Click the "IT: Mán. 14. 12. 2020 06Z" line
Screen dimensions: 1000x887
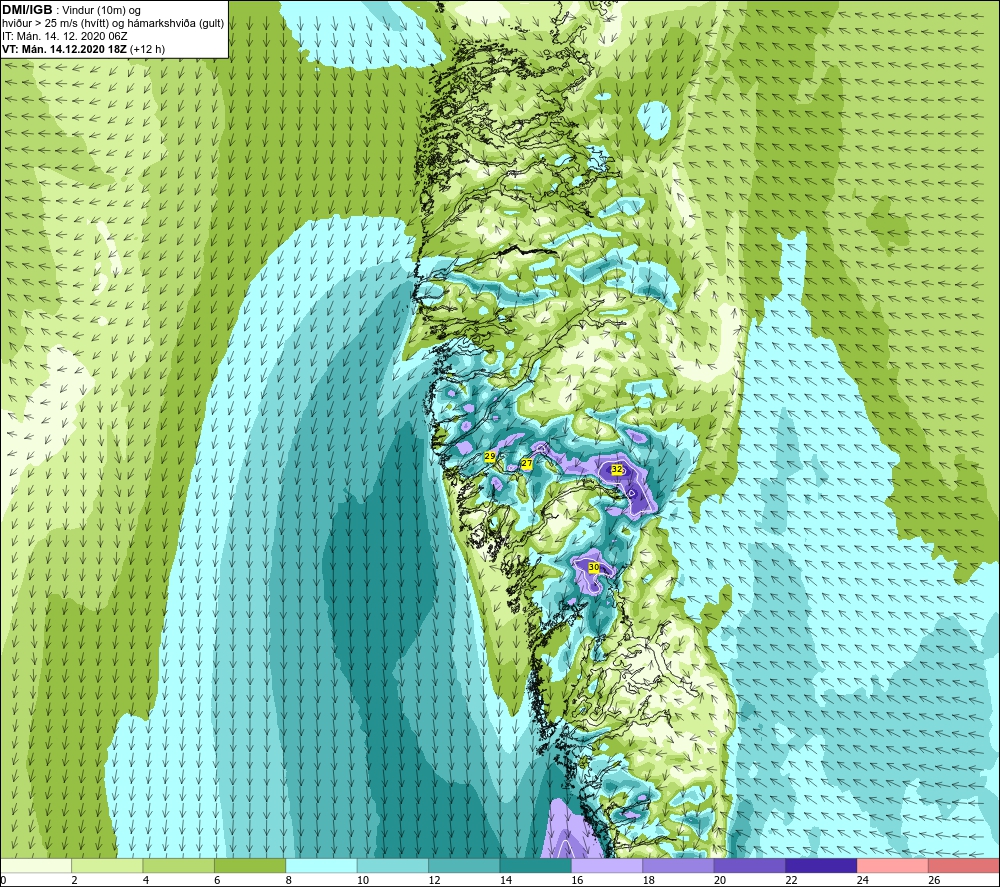pos(64,36)
